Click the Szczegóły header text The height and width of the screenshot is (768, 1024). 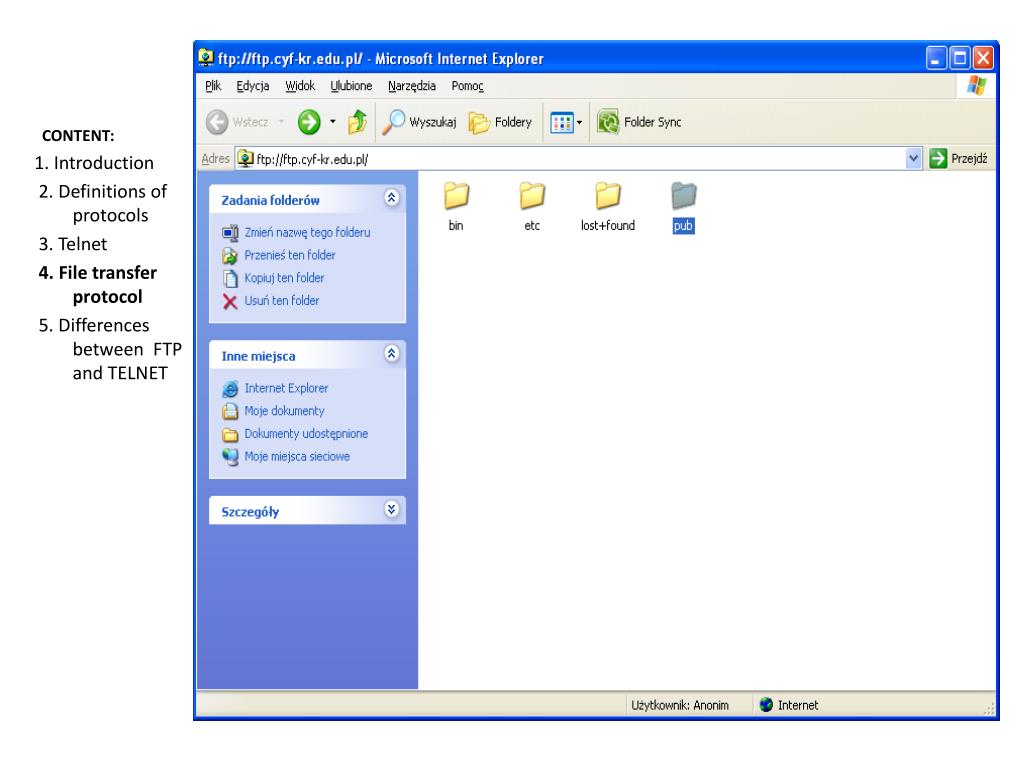tap(250, 512)
